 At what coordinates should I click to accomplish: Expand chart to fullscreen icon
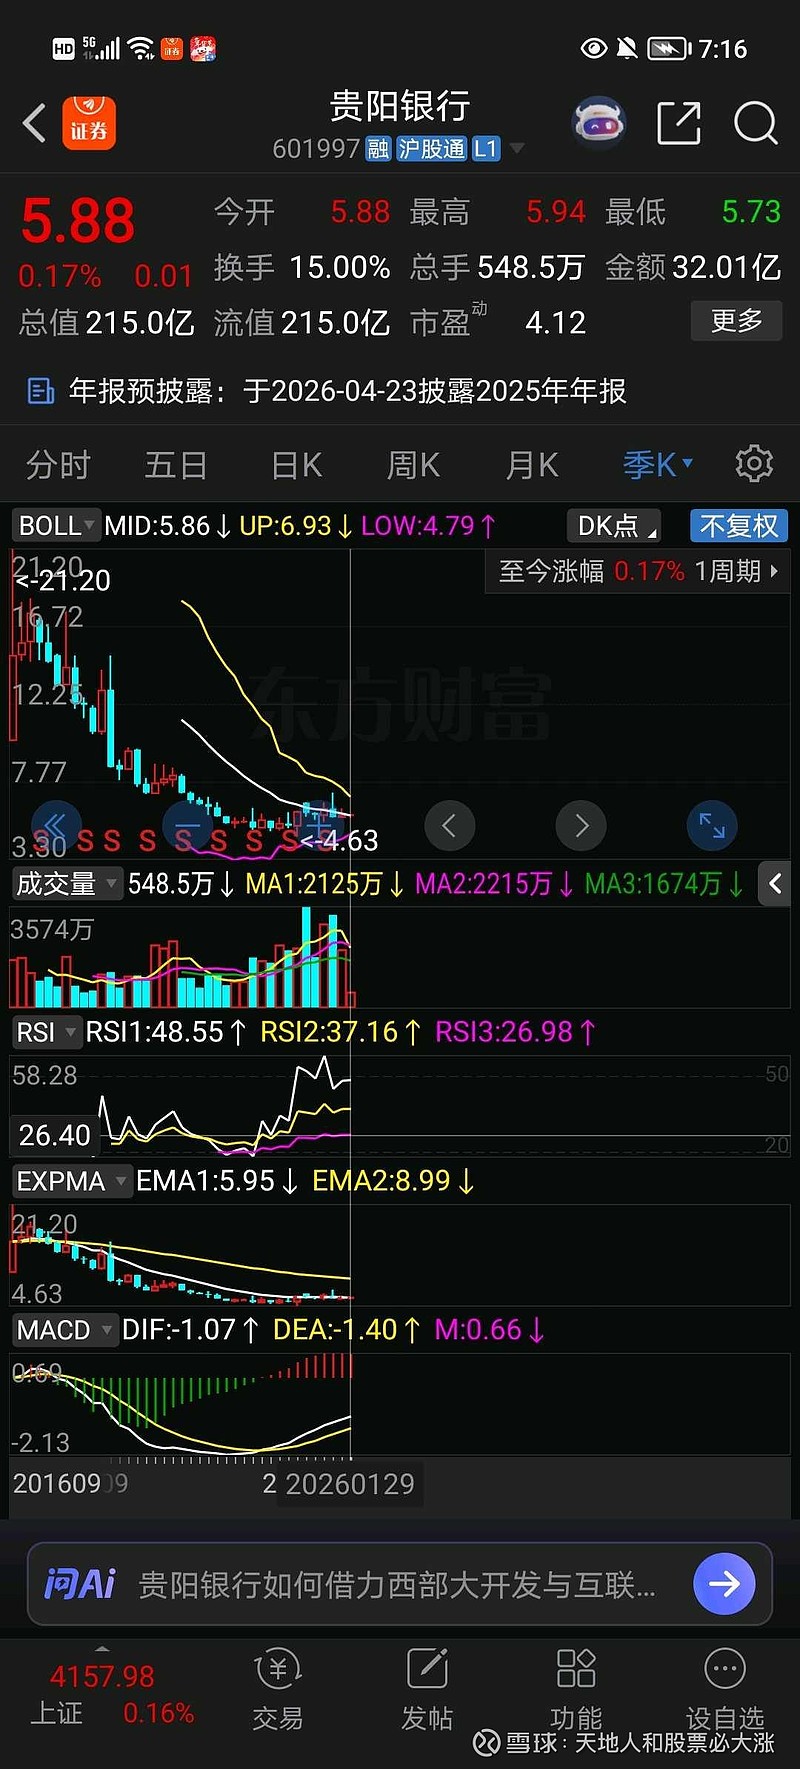pos(712,826)
